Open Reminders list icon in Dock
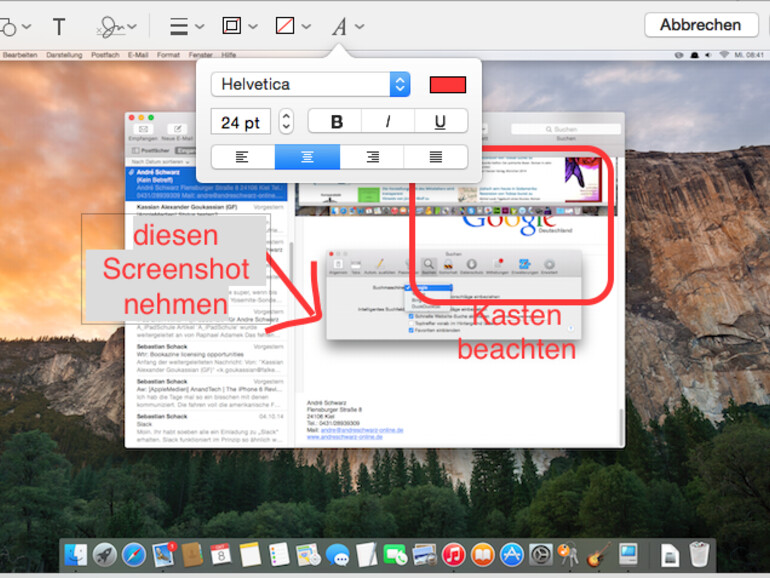Image resolution: width=770 pixels, height=578 pixels. (279, 555)
